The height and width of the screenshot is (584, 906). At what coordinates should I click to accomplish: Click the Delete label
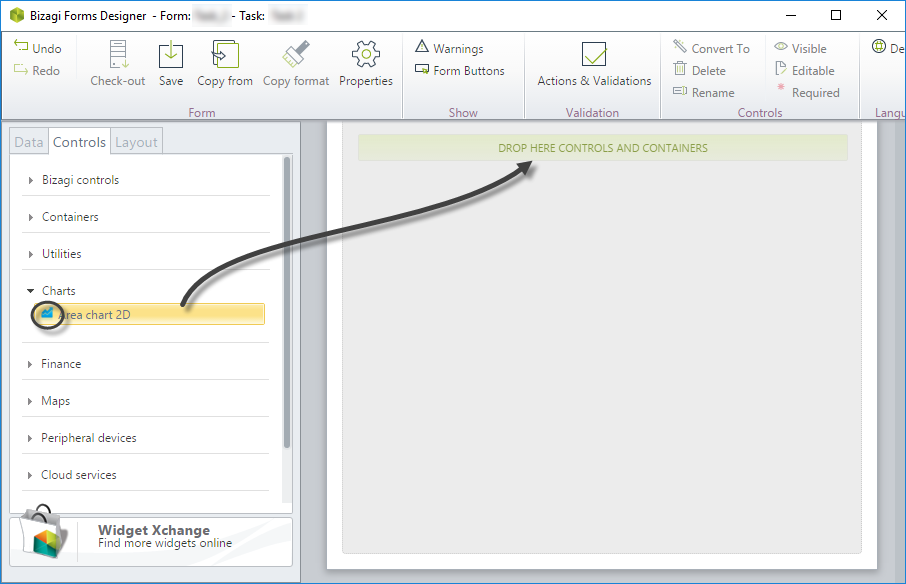pyautogui.click(x=708, y=70)
